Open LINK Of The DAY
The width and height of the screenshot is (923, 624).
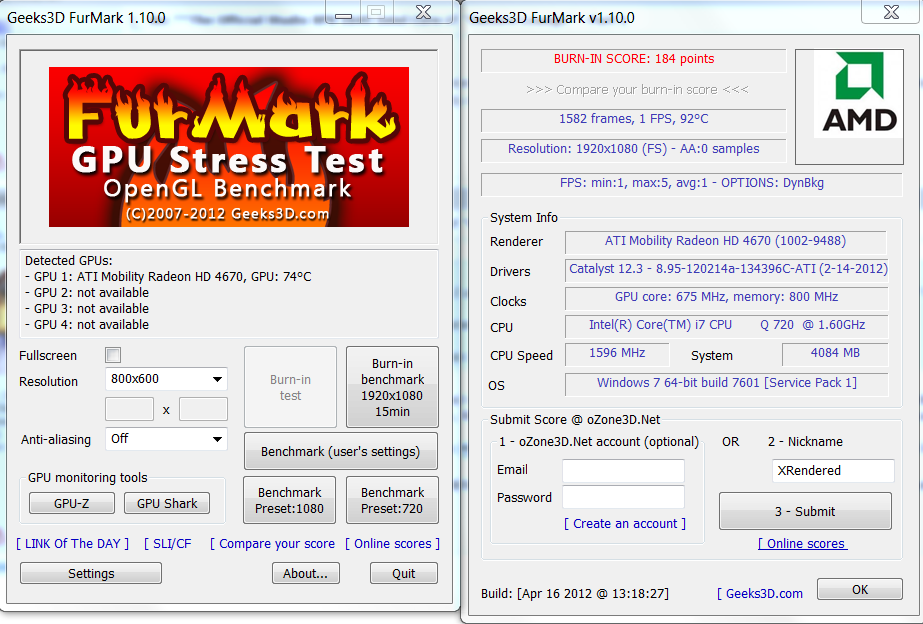(72, 544)
